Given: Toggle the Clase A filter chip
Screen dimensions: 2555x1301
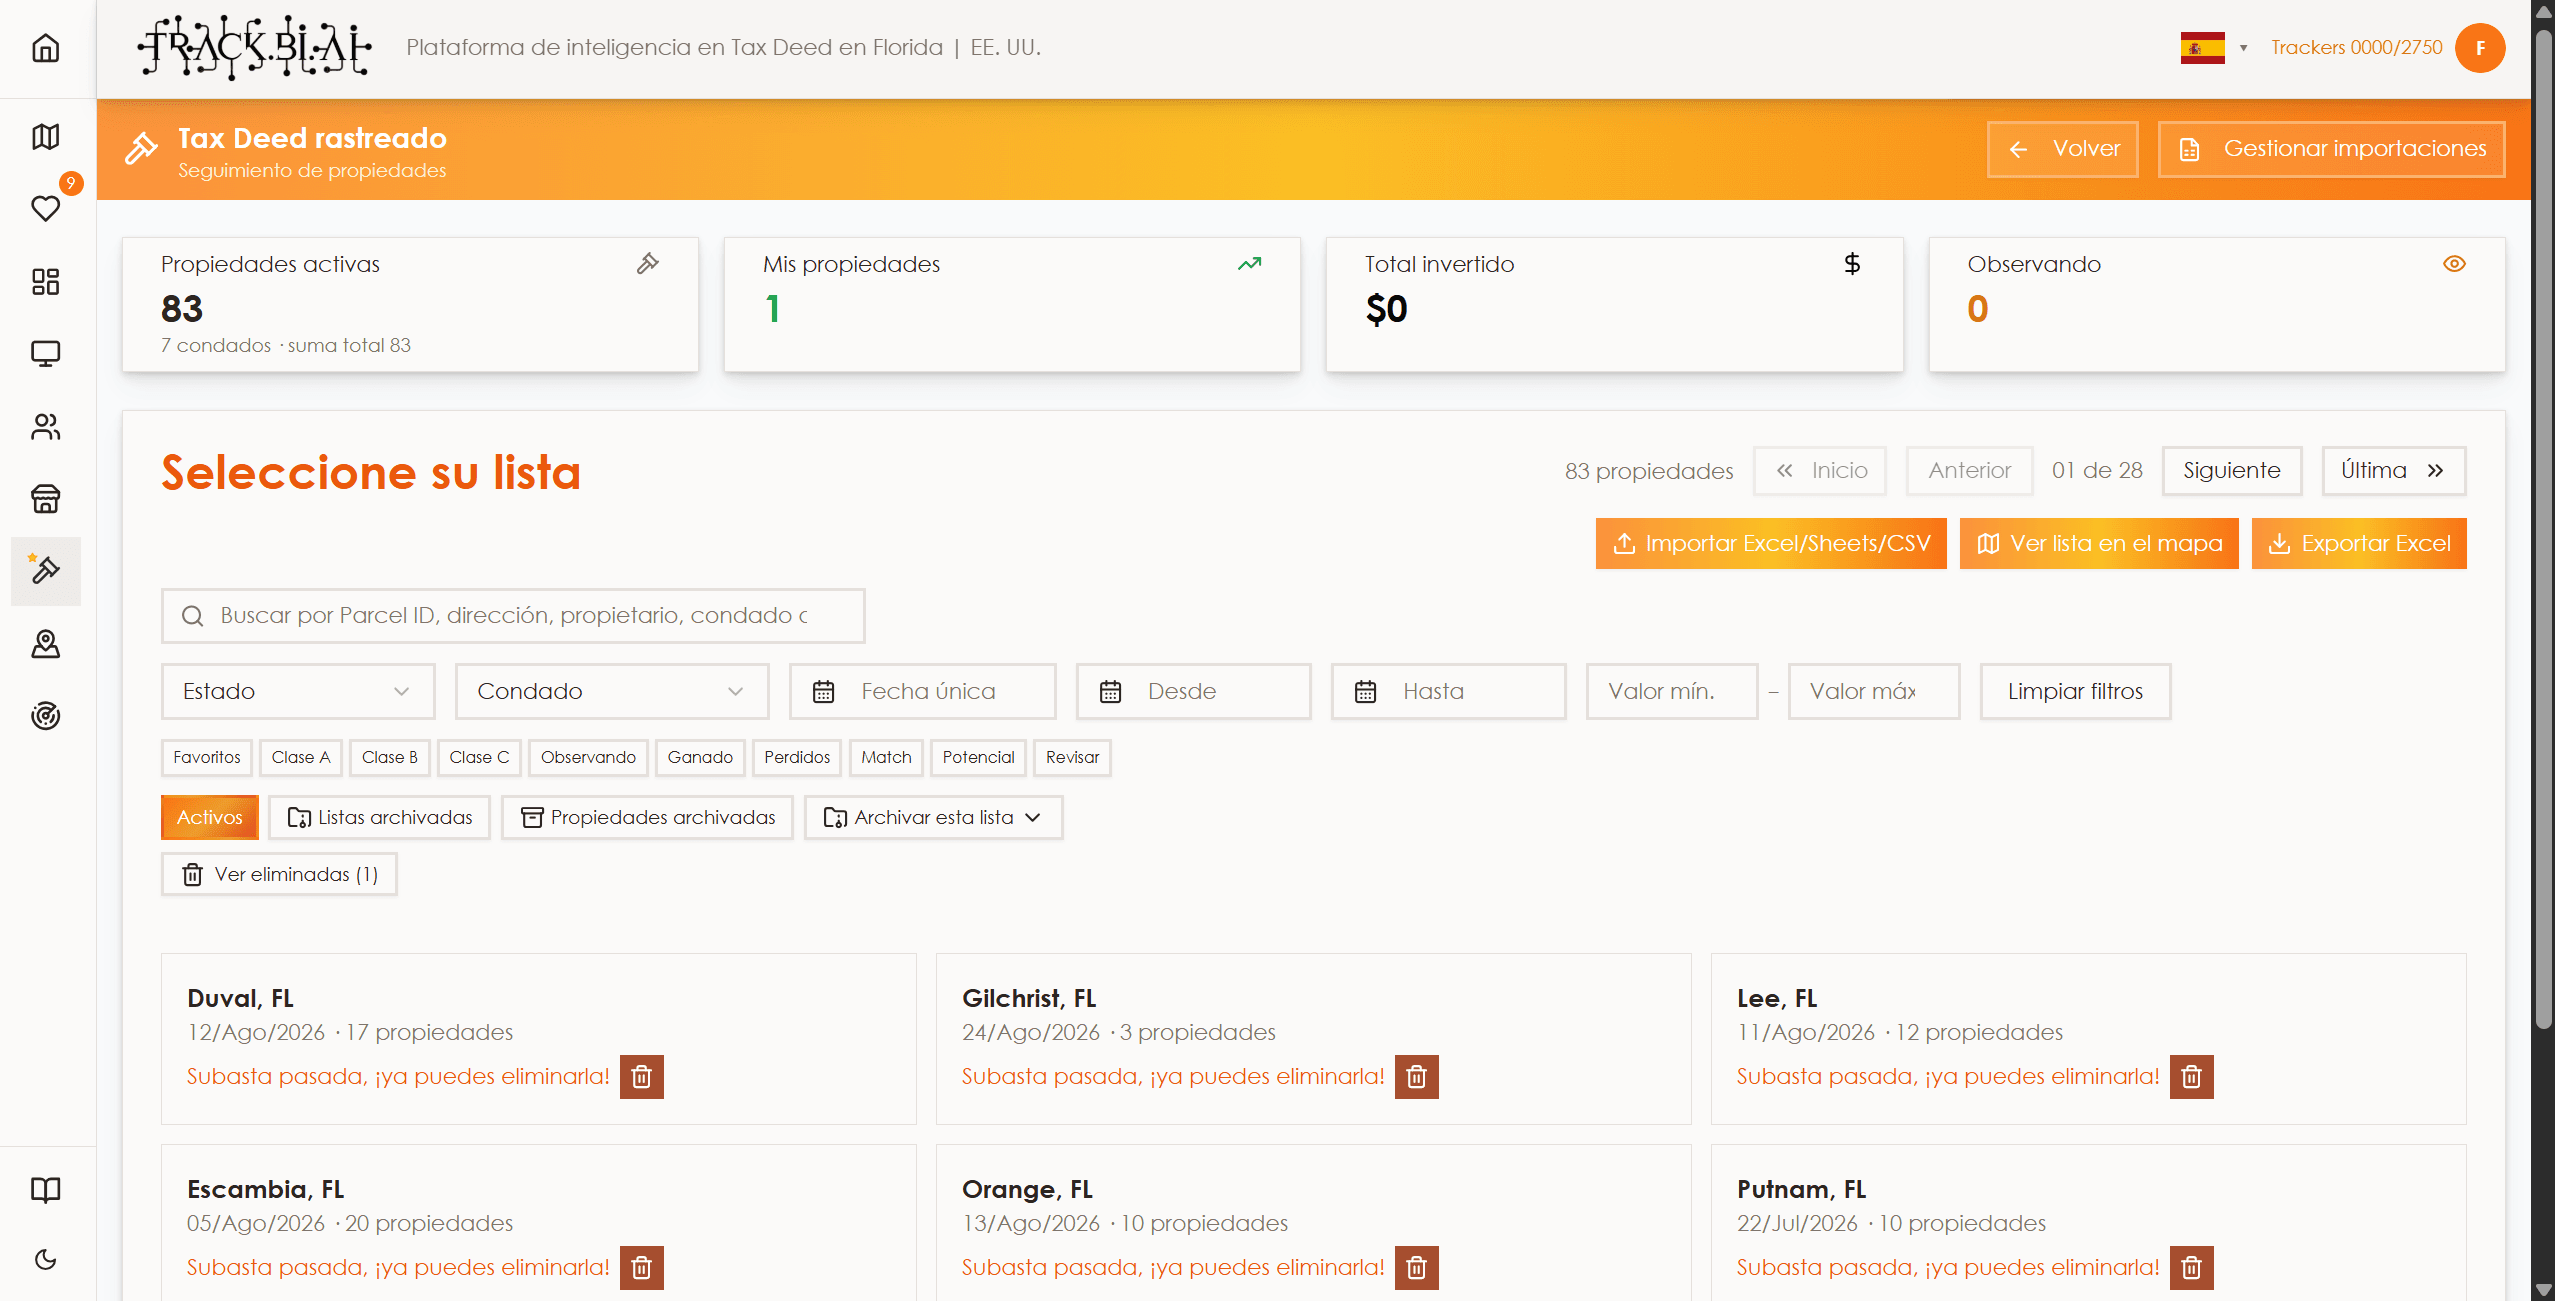Looking at the screenshot, I should (301, 758).
